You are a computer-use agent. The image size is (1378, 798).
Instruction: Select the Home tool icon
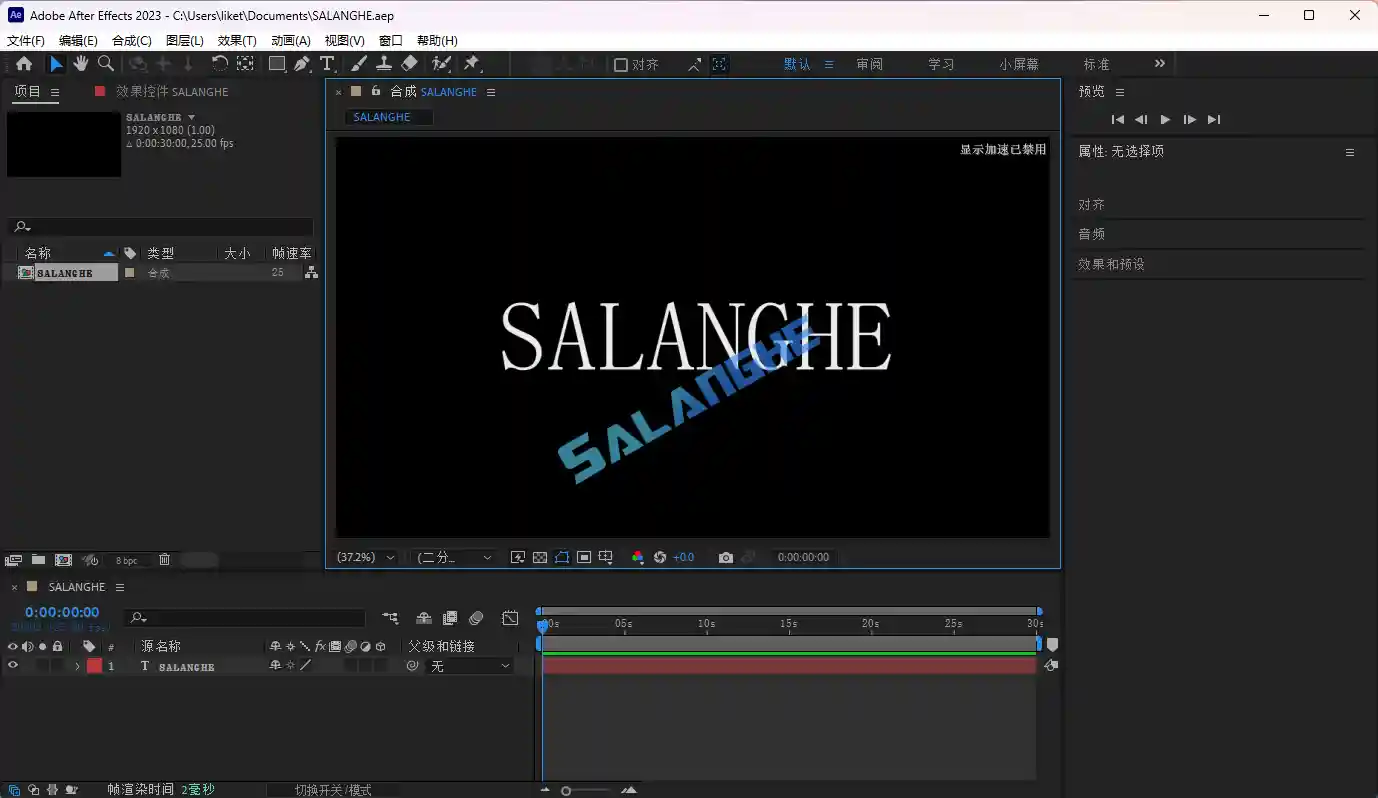(23, 63)
